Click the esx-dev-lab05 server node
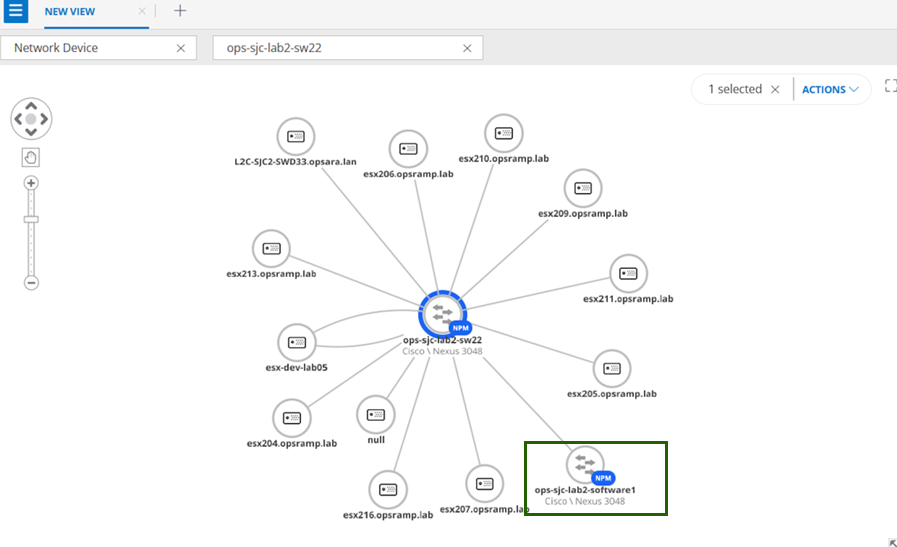 point(296,342)
